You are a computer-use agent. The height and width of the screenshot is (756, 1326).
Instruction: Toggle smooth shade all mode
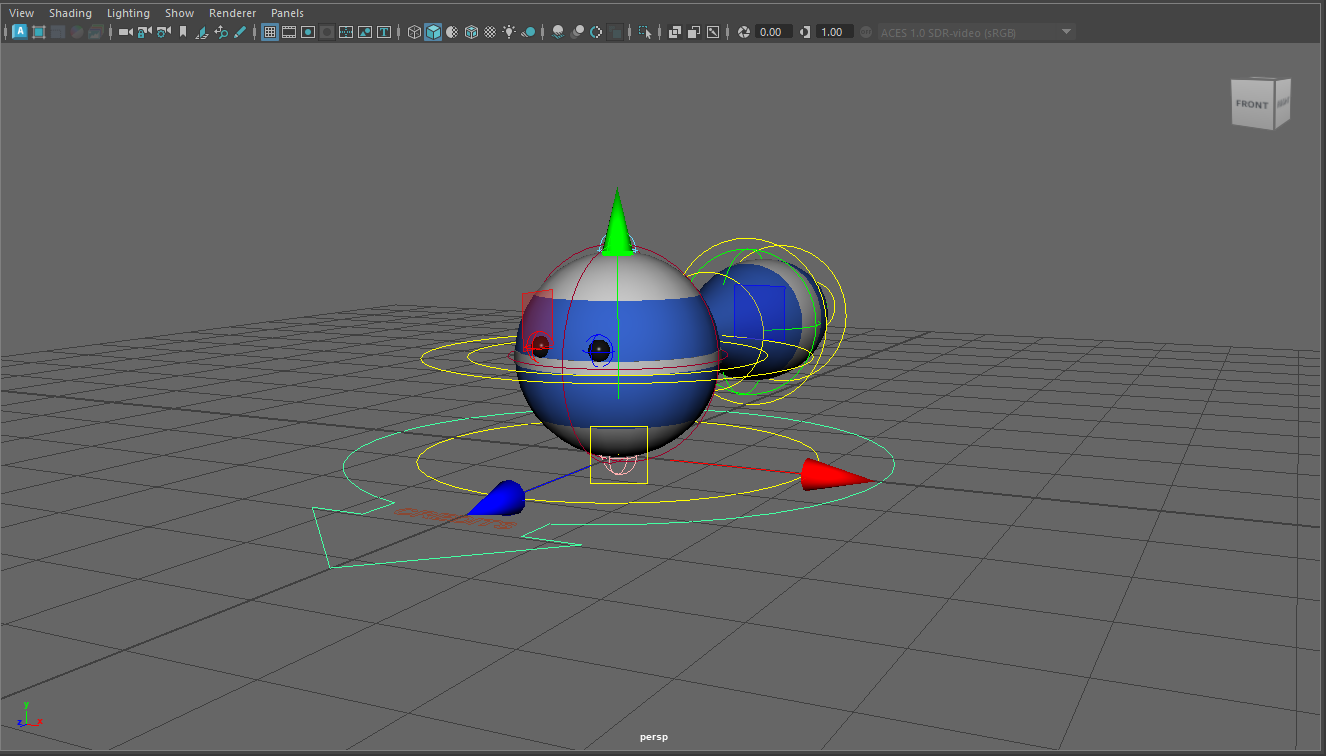[433, 32]
